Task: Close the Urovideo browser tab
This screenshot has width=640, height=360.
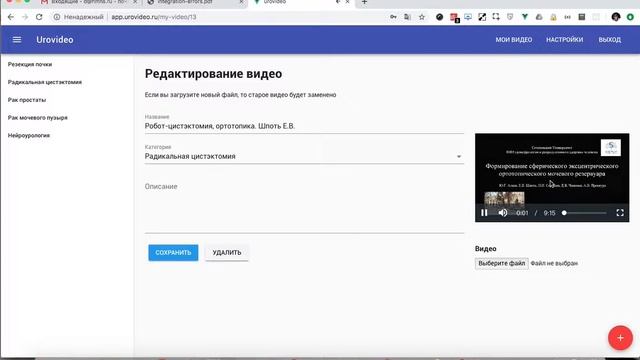Action: tap(347, 2)
